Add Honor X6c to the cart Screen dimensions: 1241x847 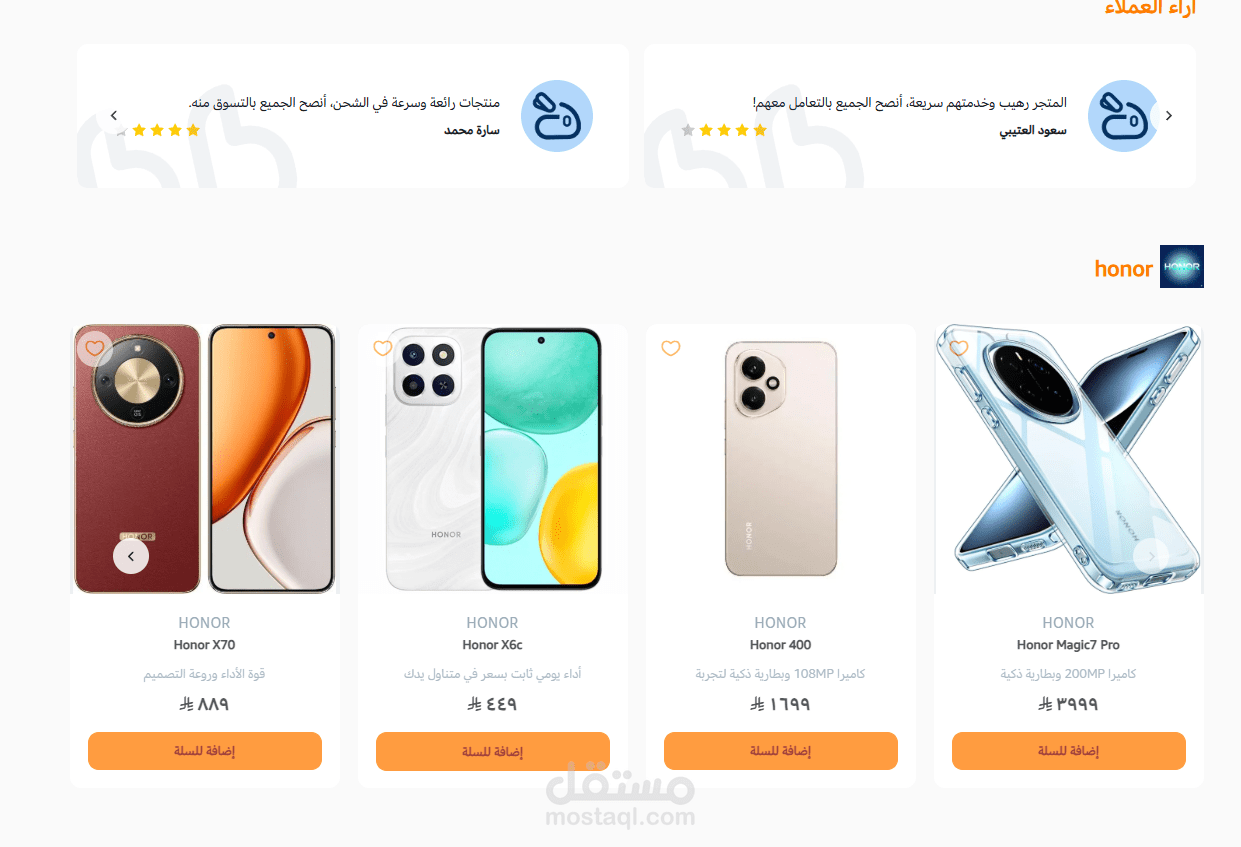493,751
